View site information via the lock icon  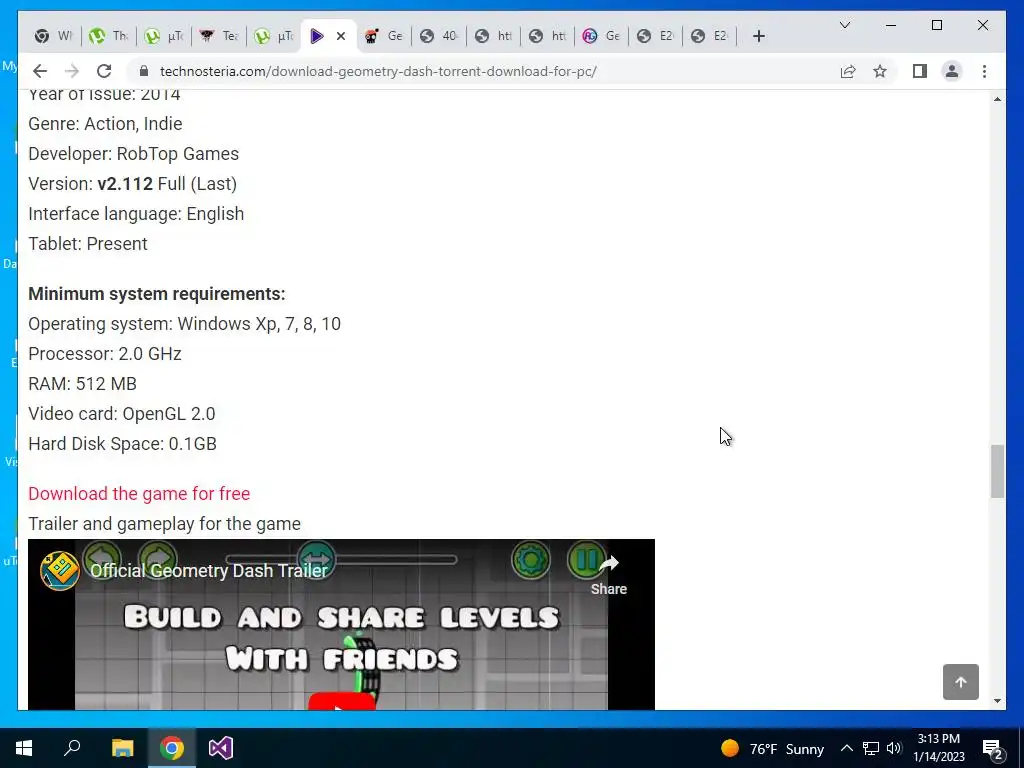point(144,71)
